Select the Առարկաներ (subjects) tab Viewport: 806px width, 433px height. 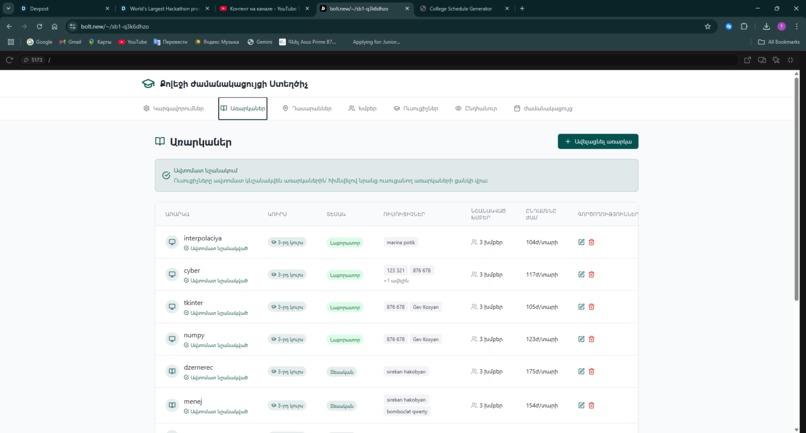click(x=243, y=109)
